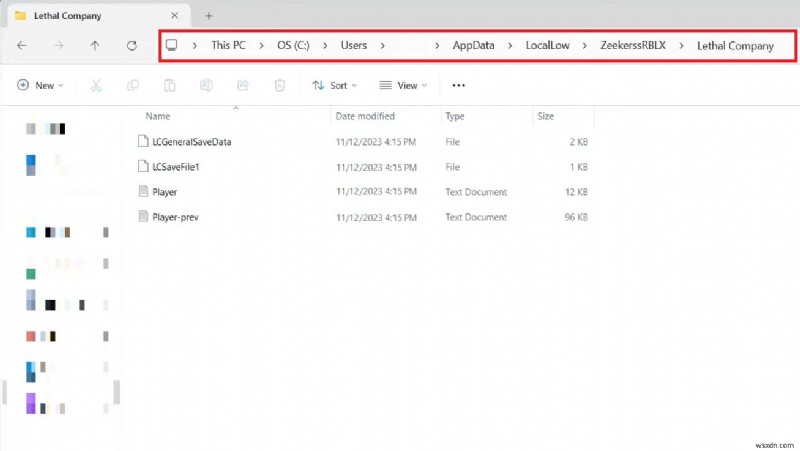Click Lethal Company in the address bar
This screenshot has width=800, height=451.
735,46
